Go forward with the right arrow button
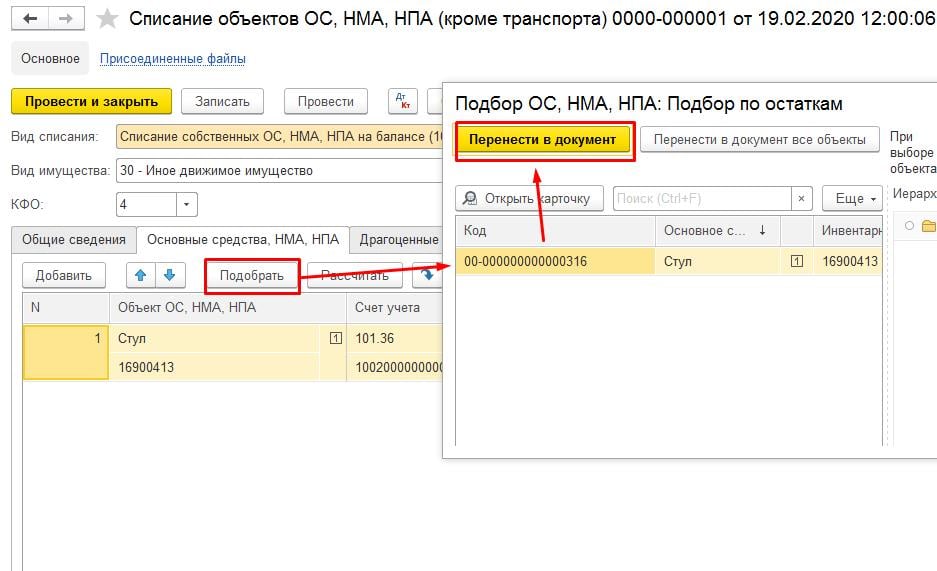This screenshot has height=571, width=937. click(66, 19)
